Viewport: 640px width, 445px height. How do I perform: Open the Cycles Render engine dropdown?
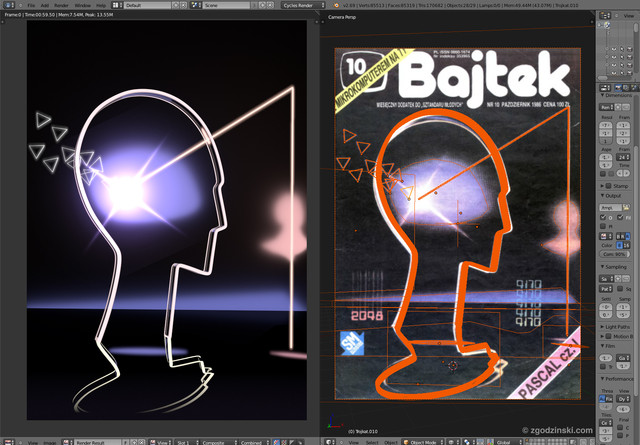(303, 5)
